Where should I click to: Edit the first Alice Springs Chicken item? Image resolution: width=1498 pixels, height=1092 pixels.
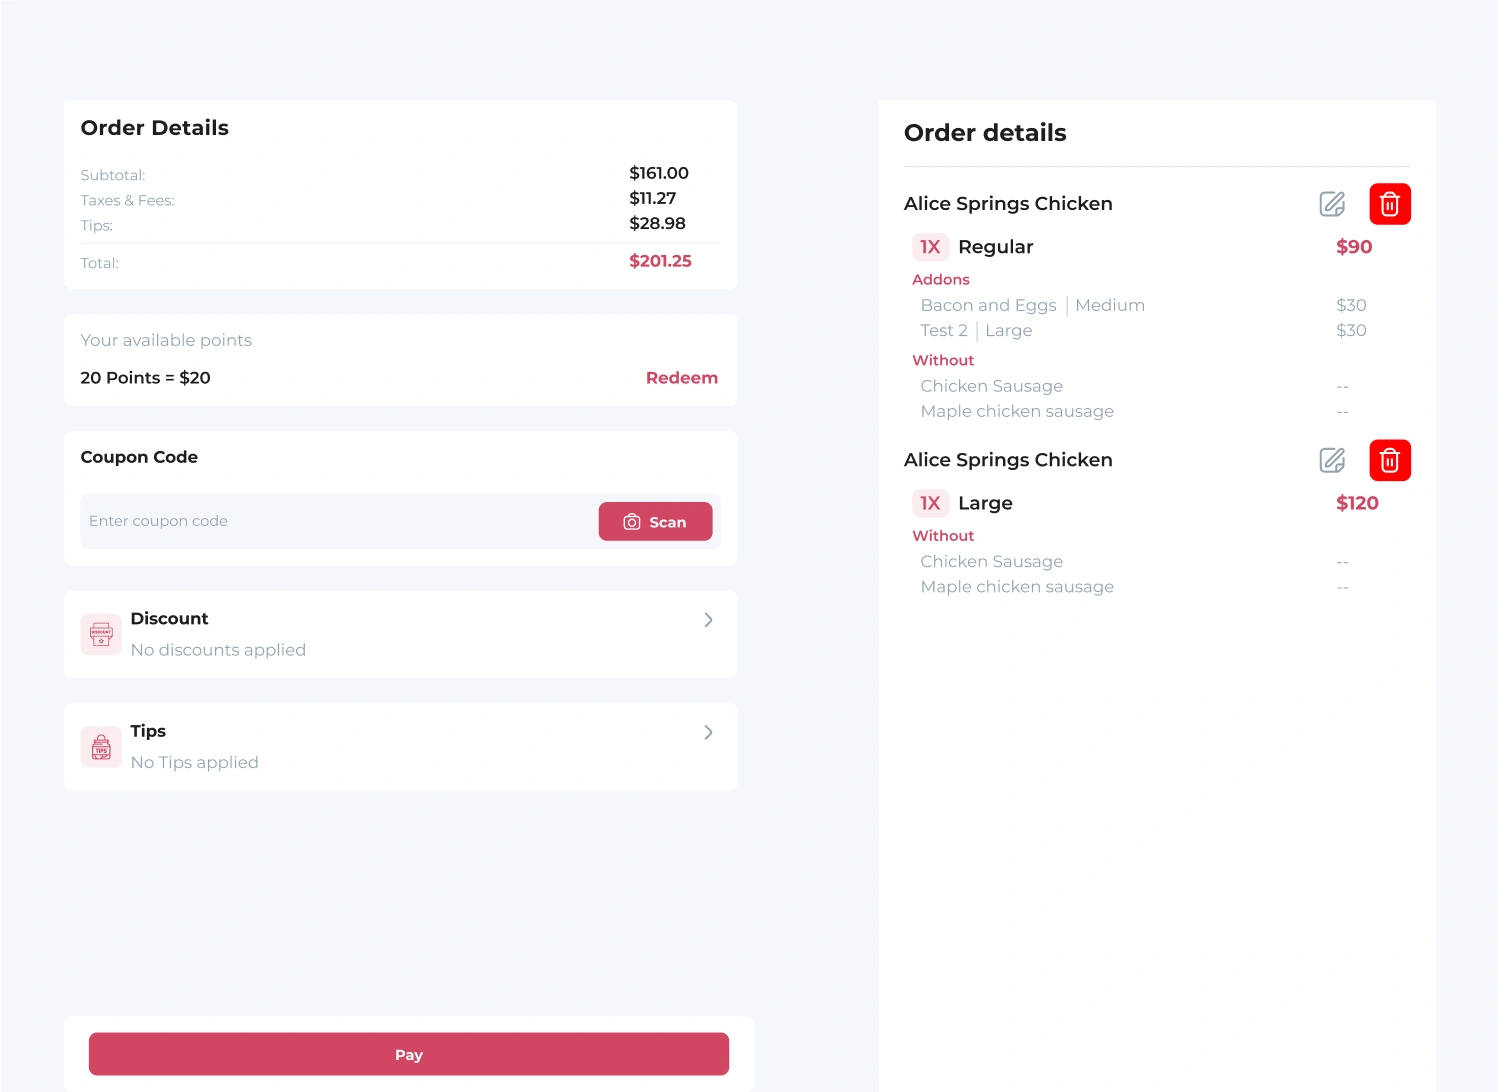[1332, 204]
